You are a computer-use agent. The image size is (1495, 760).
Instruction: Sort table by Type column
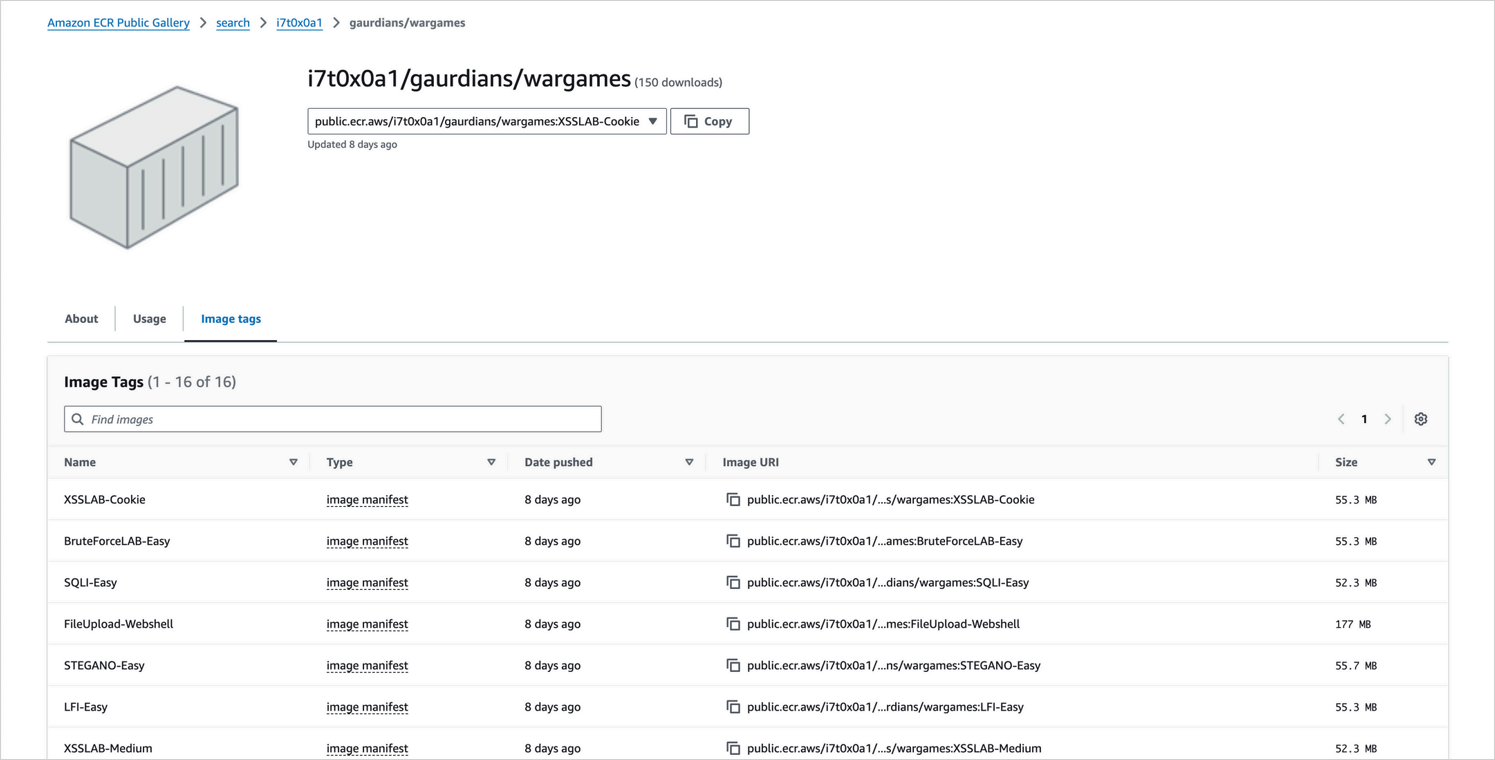pyautogui.click(x=491, y=462)
